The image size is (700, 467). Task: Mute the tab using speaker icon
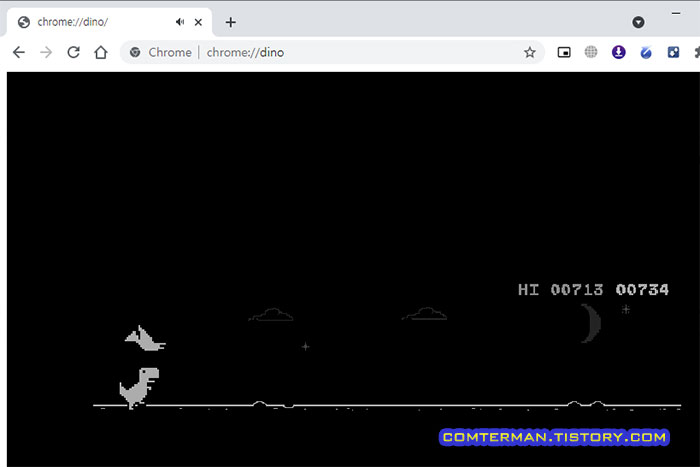180,22
